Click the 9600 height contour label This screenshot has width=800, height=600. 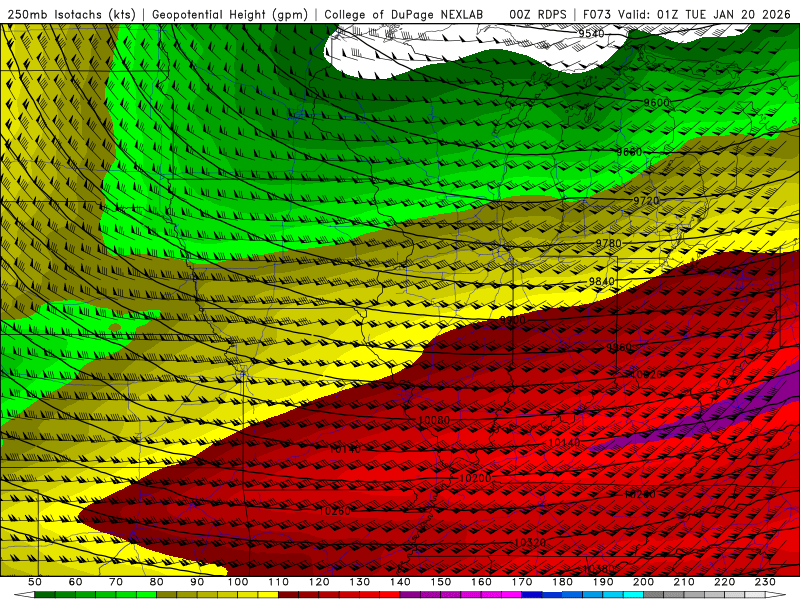tap(656, 103)
